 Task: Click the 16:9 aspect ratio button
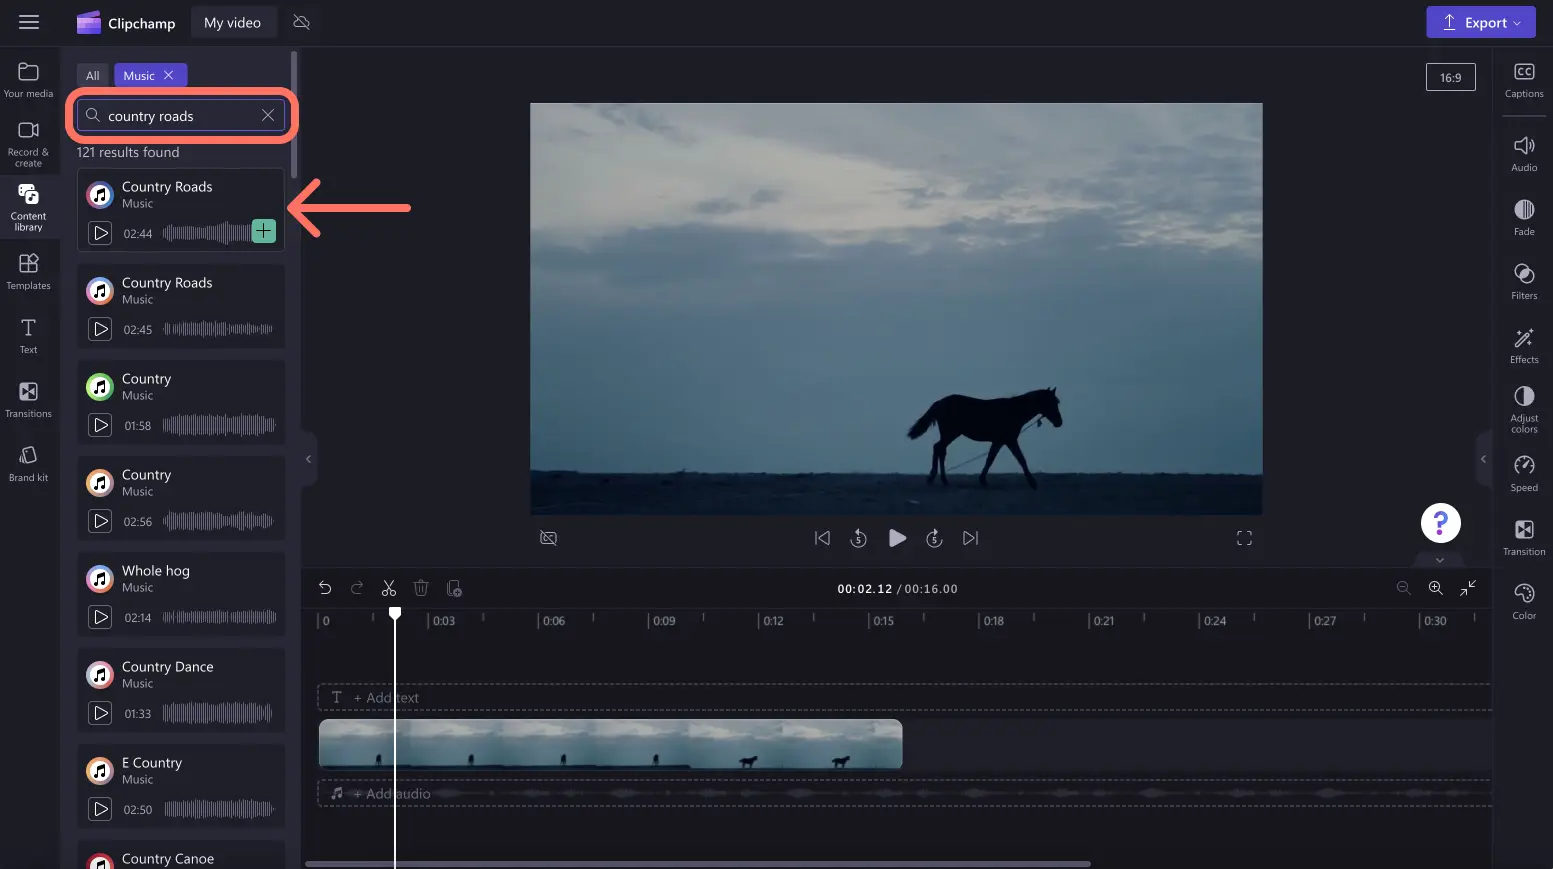[1450, 77]
